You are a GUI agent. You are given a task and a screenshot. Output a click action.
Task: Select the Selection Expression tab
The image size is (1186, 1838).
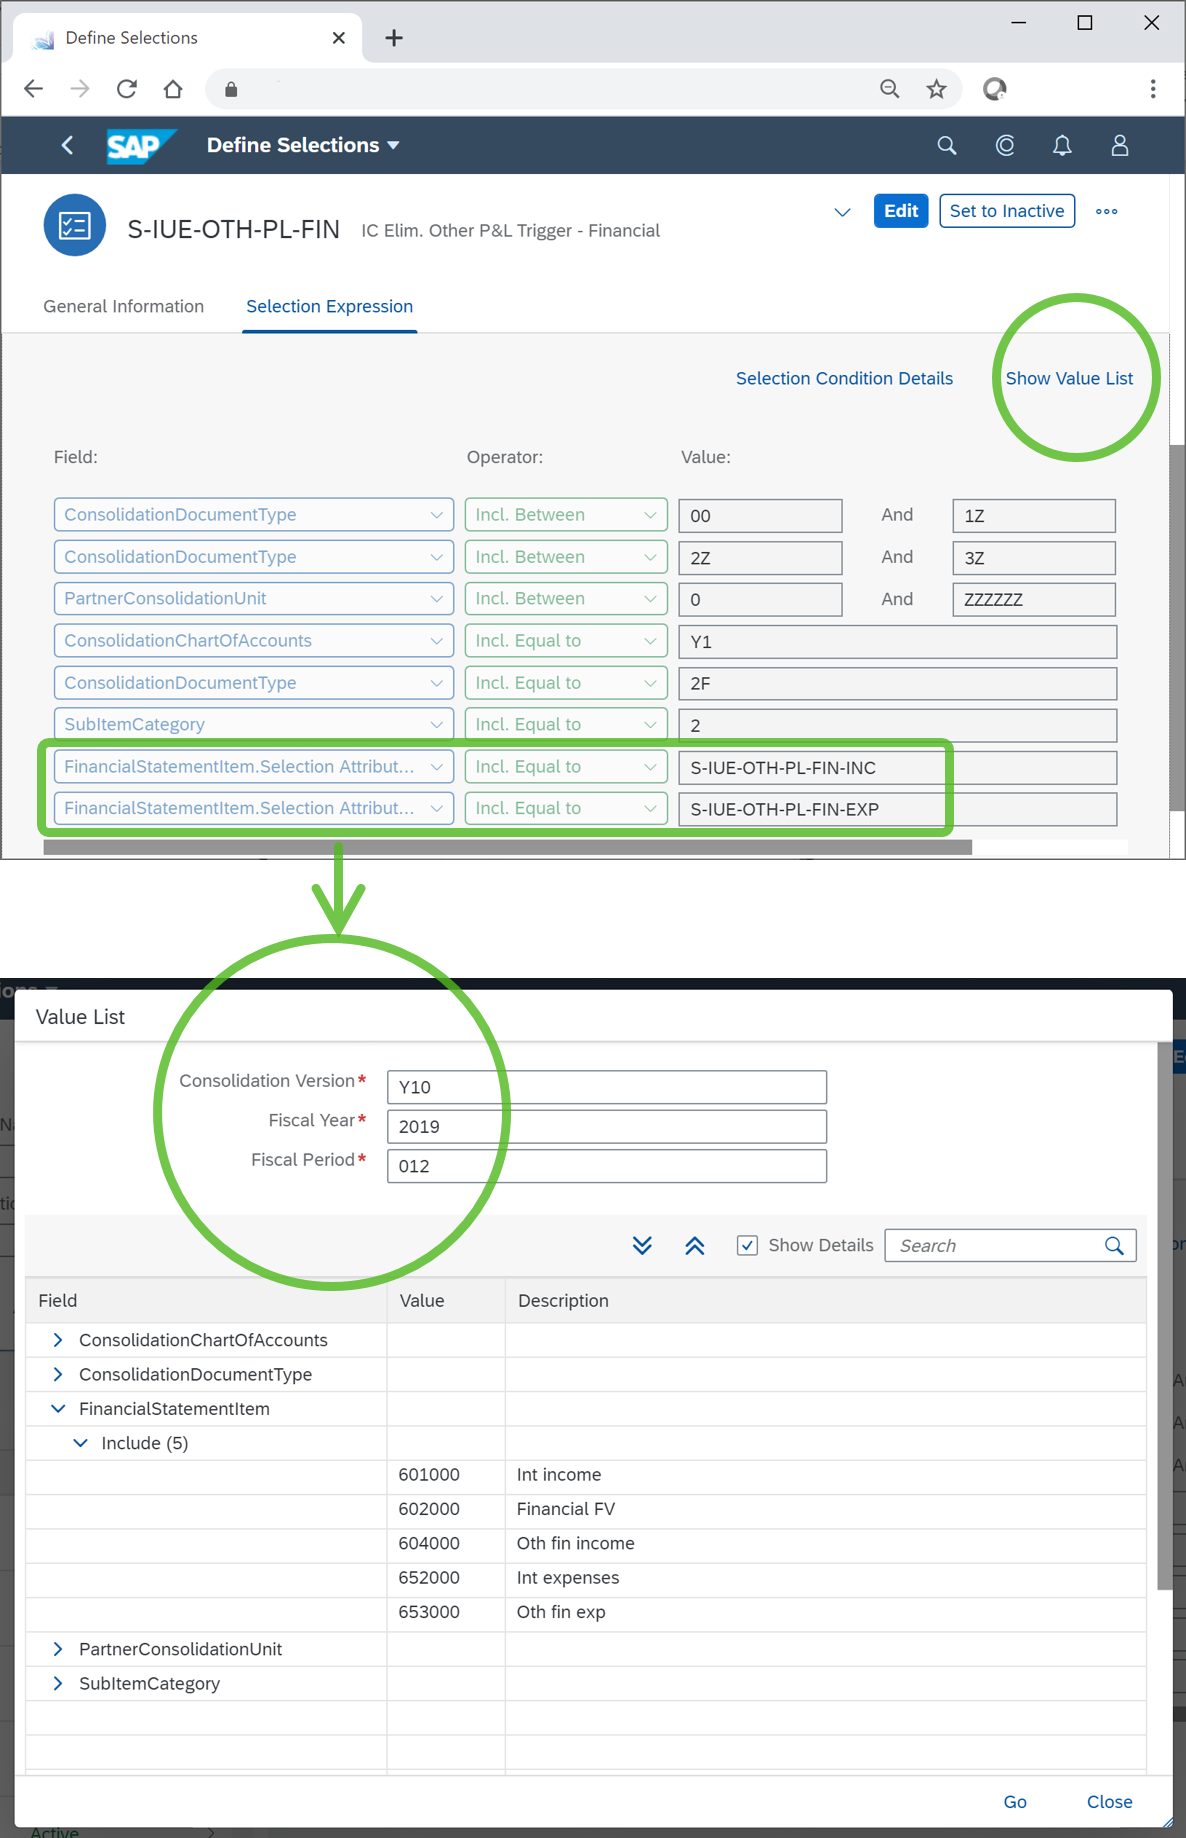click(329, 306)
